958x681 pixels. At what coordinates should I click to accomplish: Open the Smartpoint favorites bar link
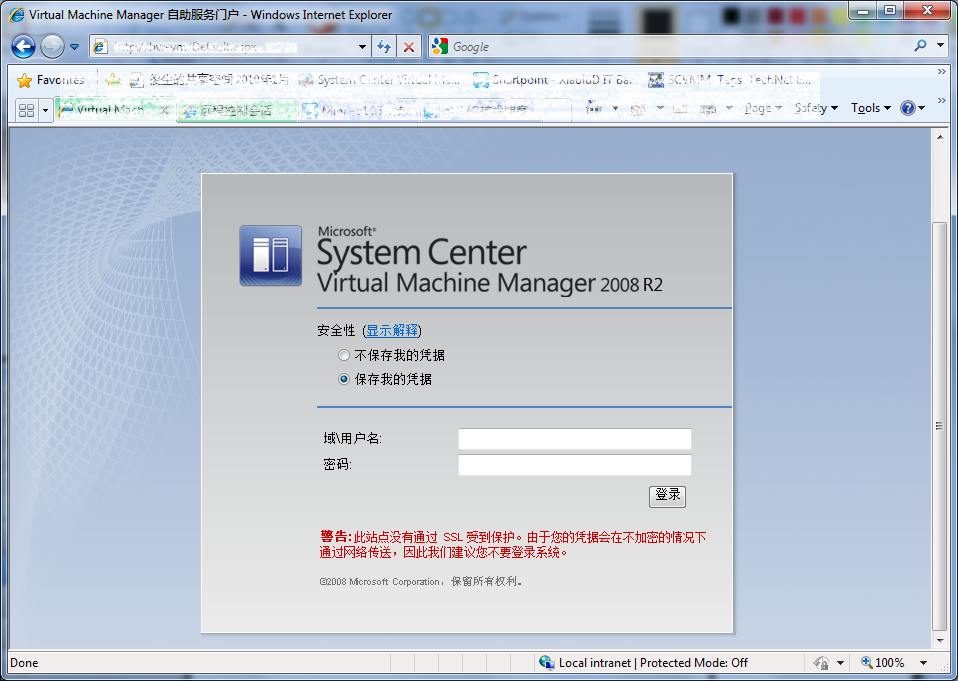tap(555, 80)
